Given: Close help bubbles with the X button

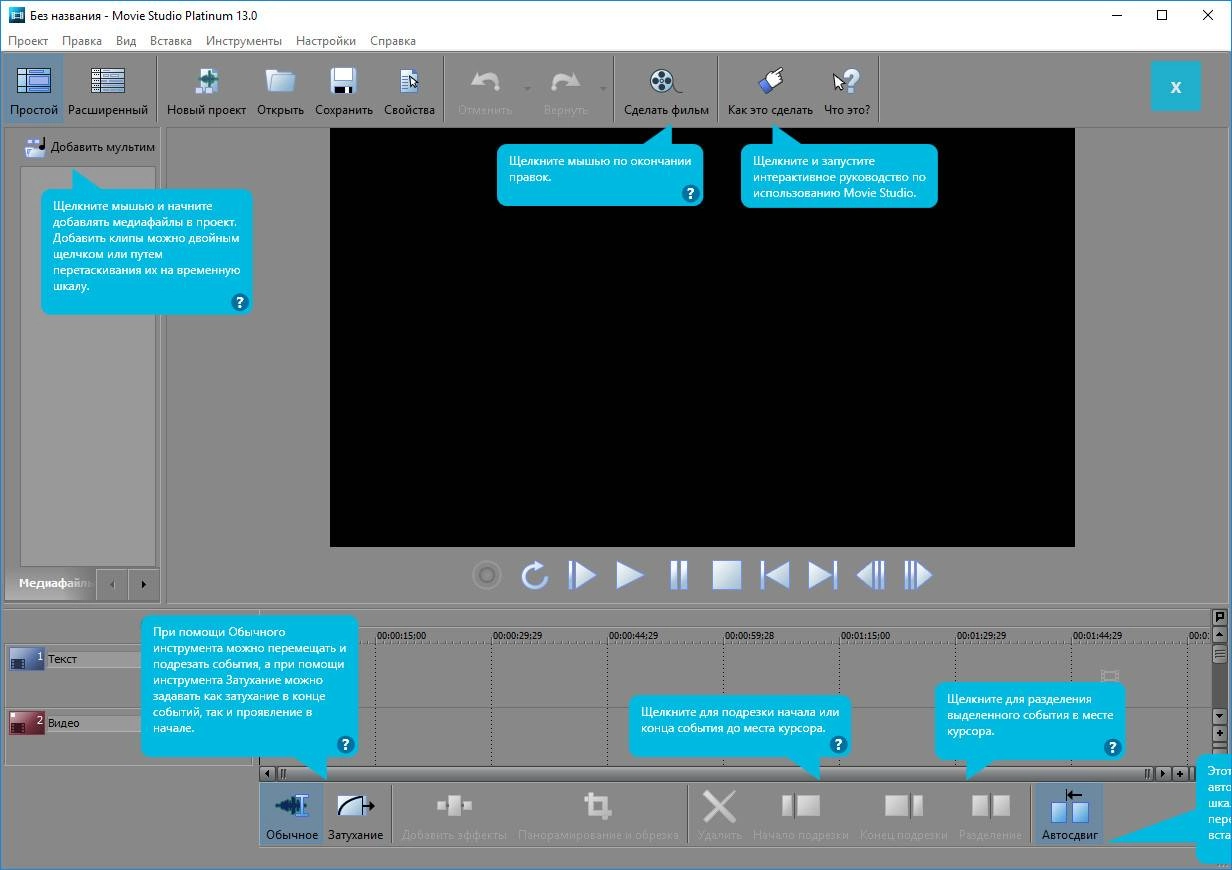Looking at the screenshot, I should click(1176, 86).
